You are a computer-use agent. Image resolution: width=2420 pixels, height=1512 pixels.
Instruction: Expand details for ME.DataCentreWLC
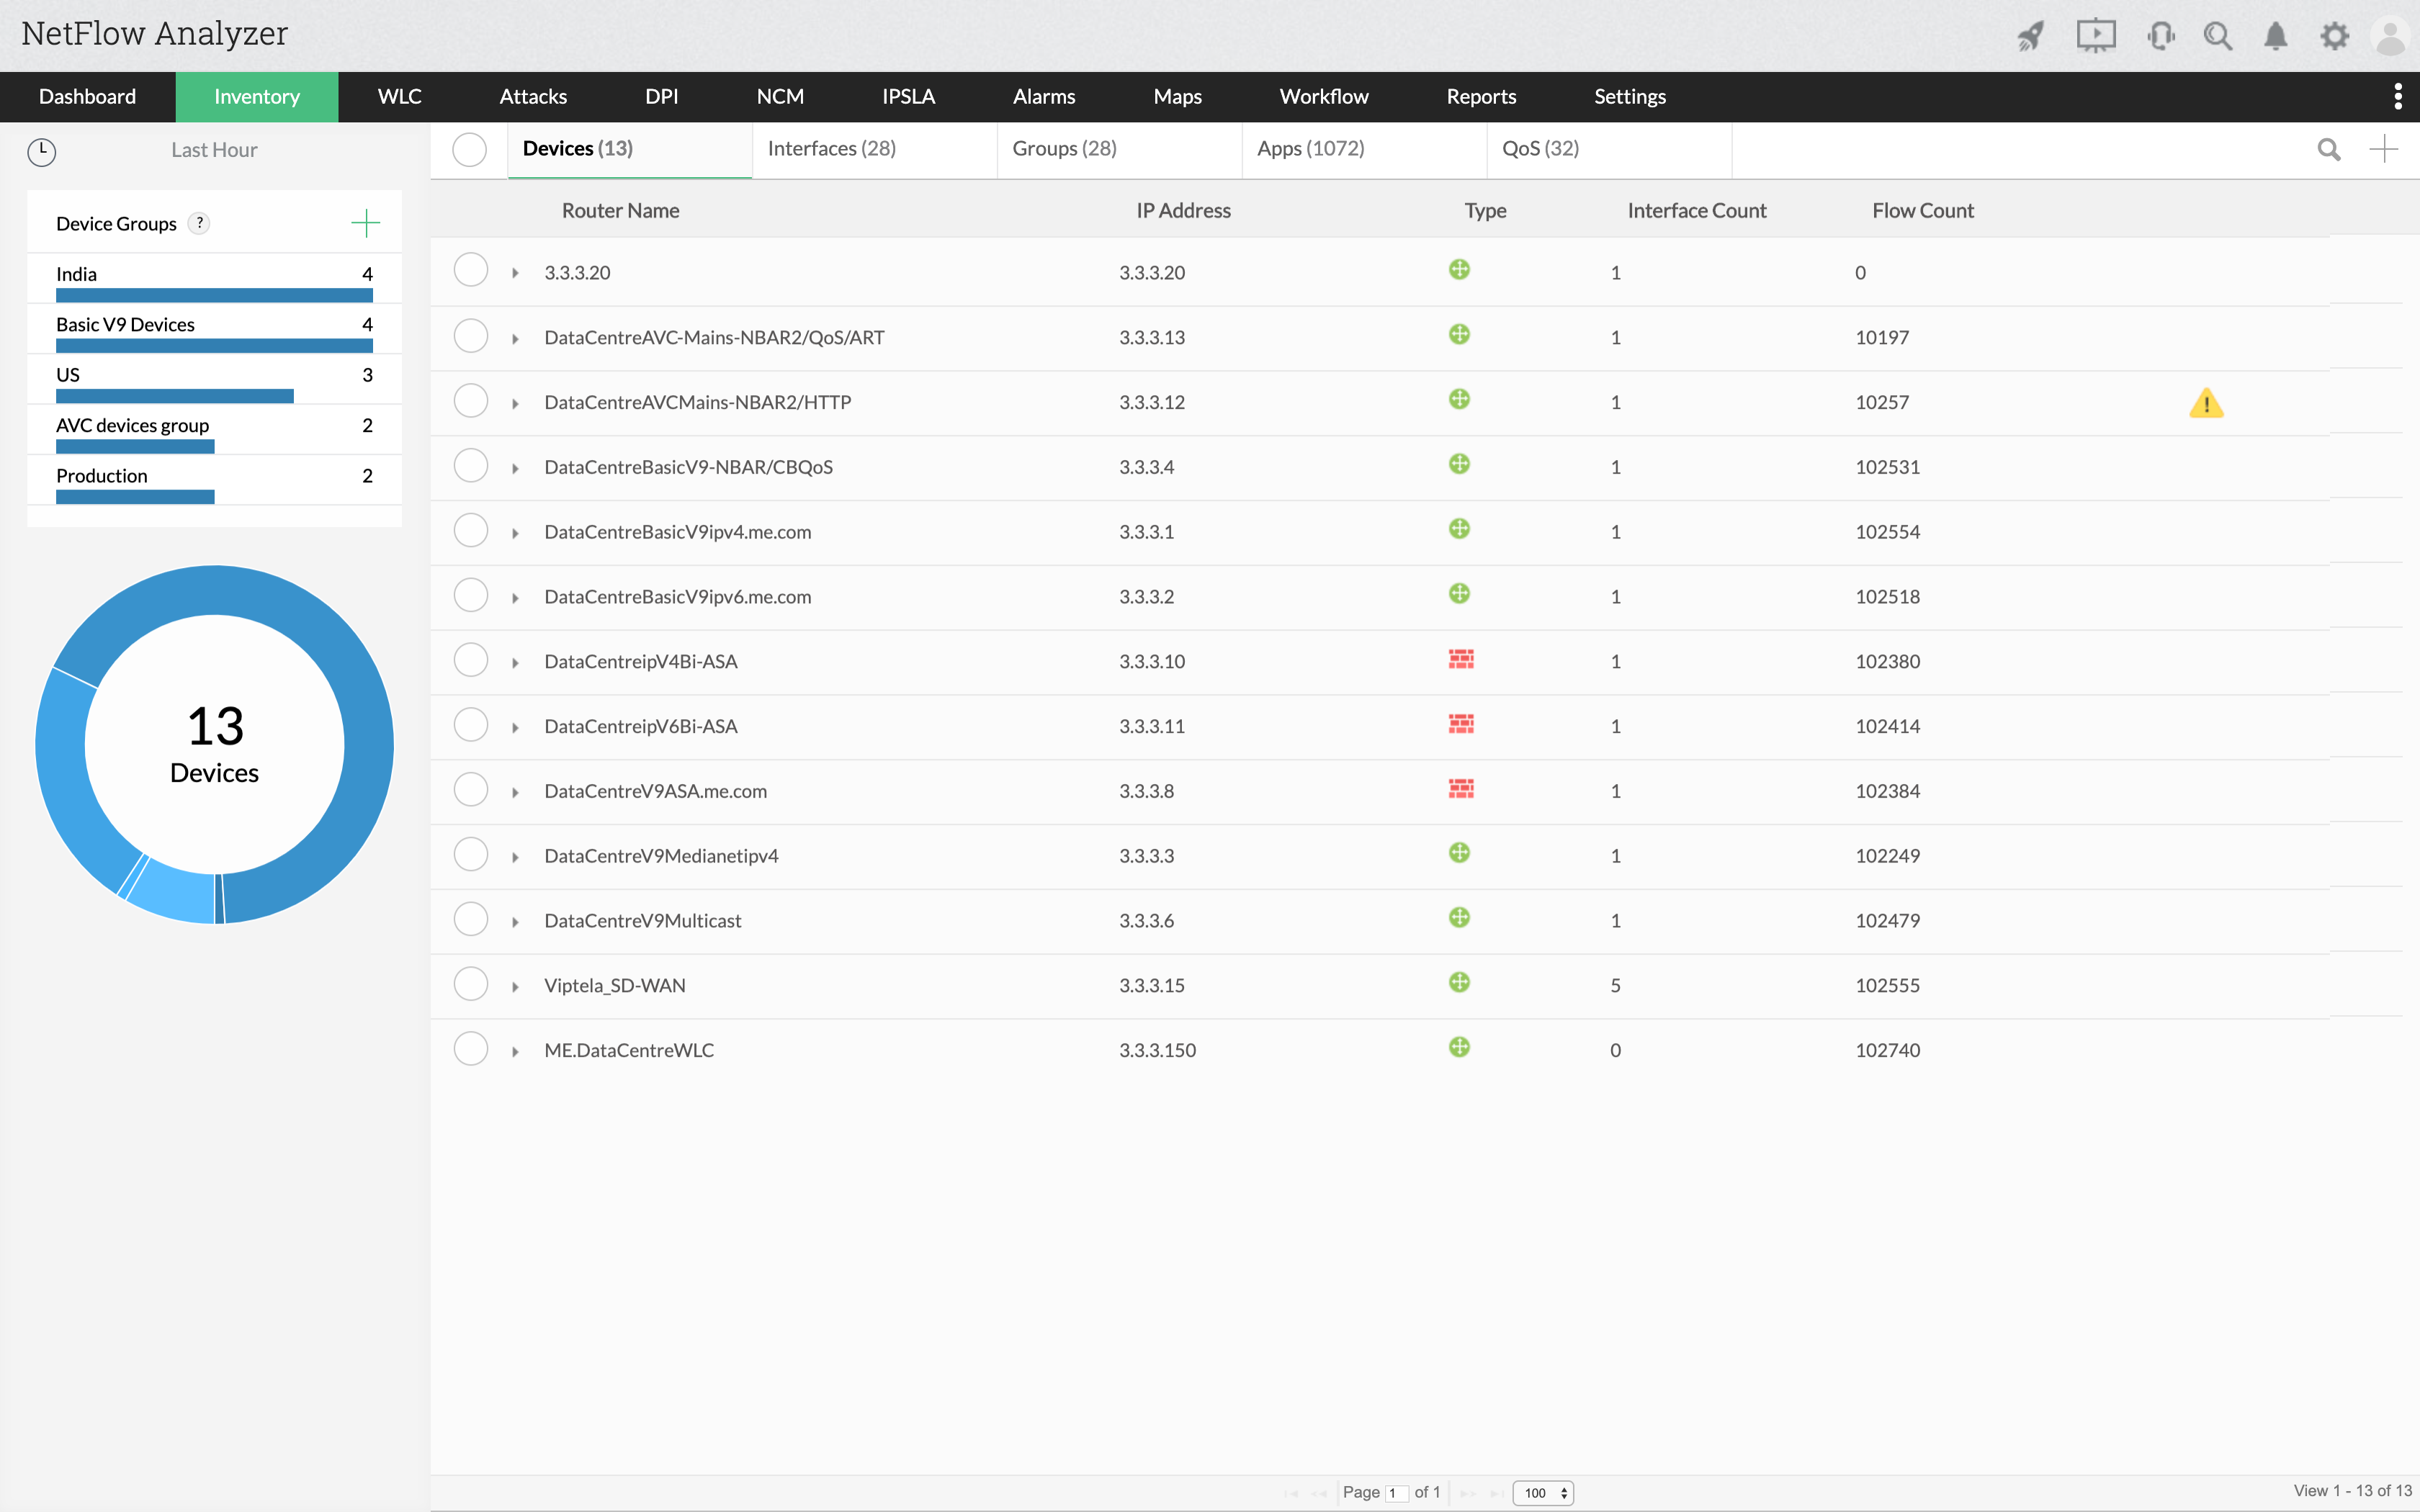(x=515, y=1049)
